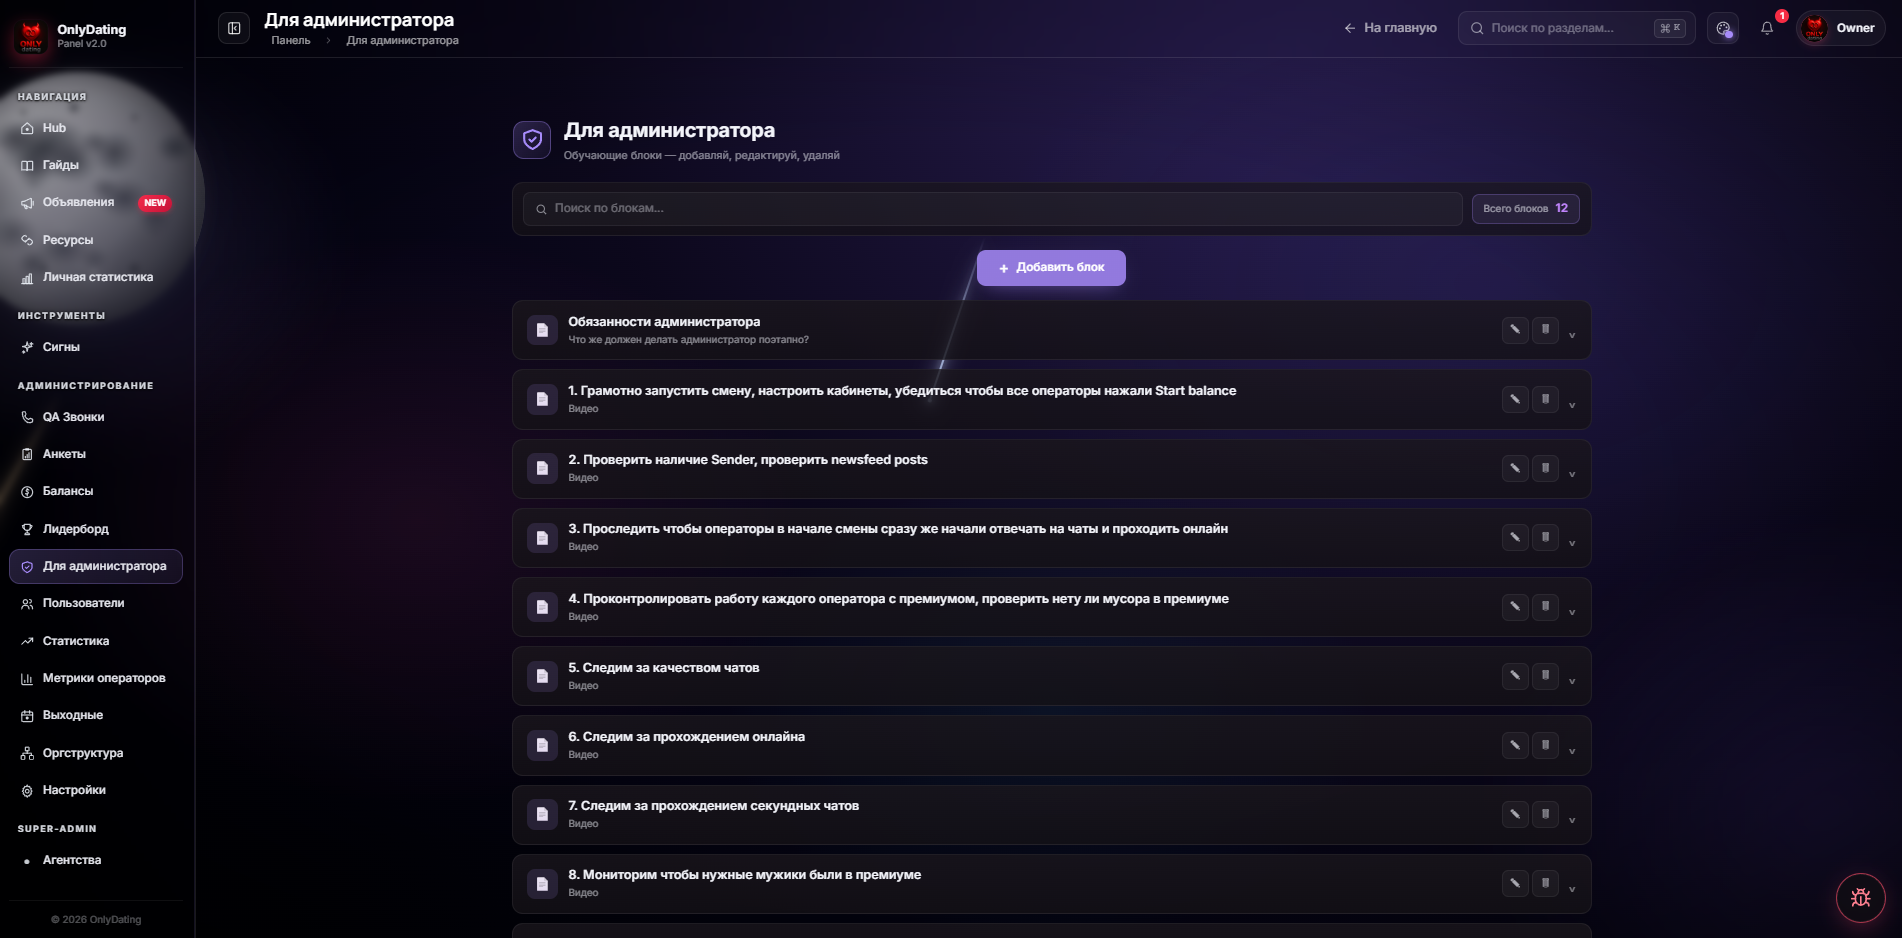This screenshot has height=938, width=1902.
Task: Delete the "5. Следим за качеством чатов" block
Action: tap(1545, 676)
